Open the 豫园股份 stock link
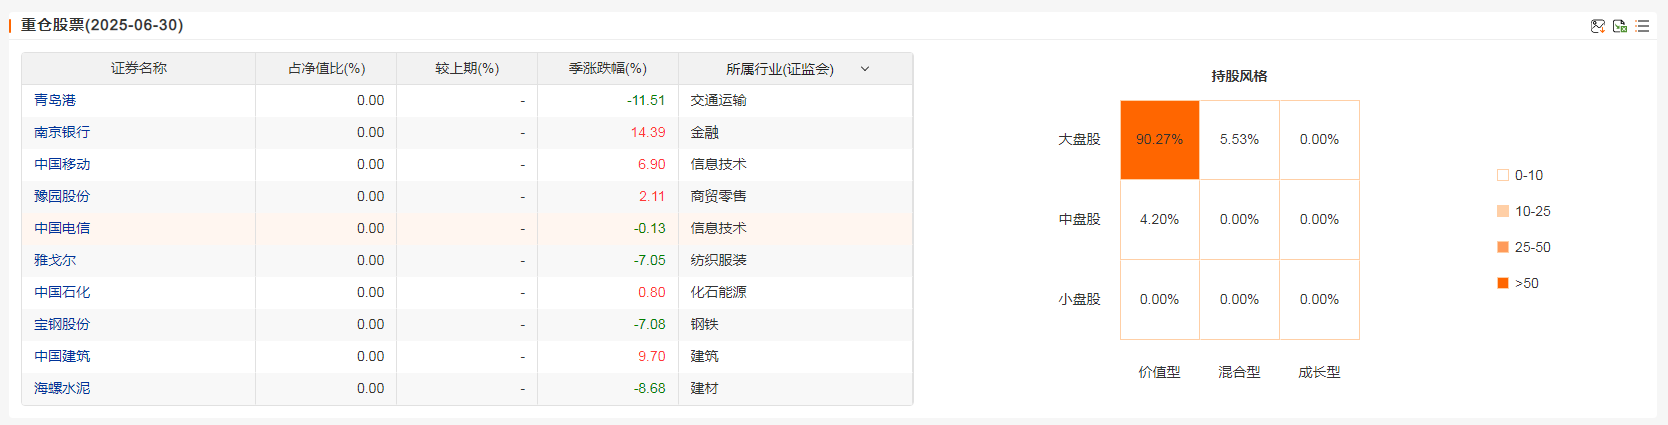 click(x=62, y=196)
